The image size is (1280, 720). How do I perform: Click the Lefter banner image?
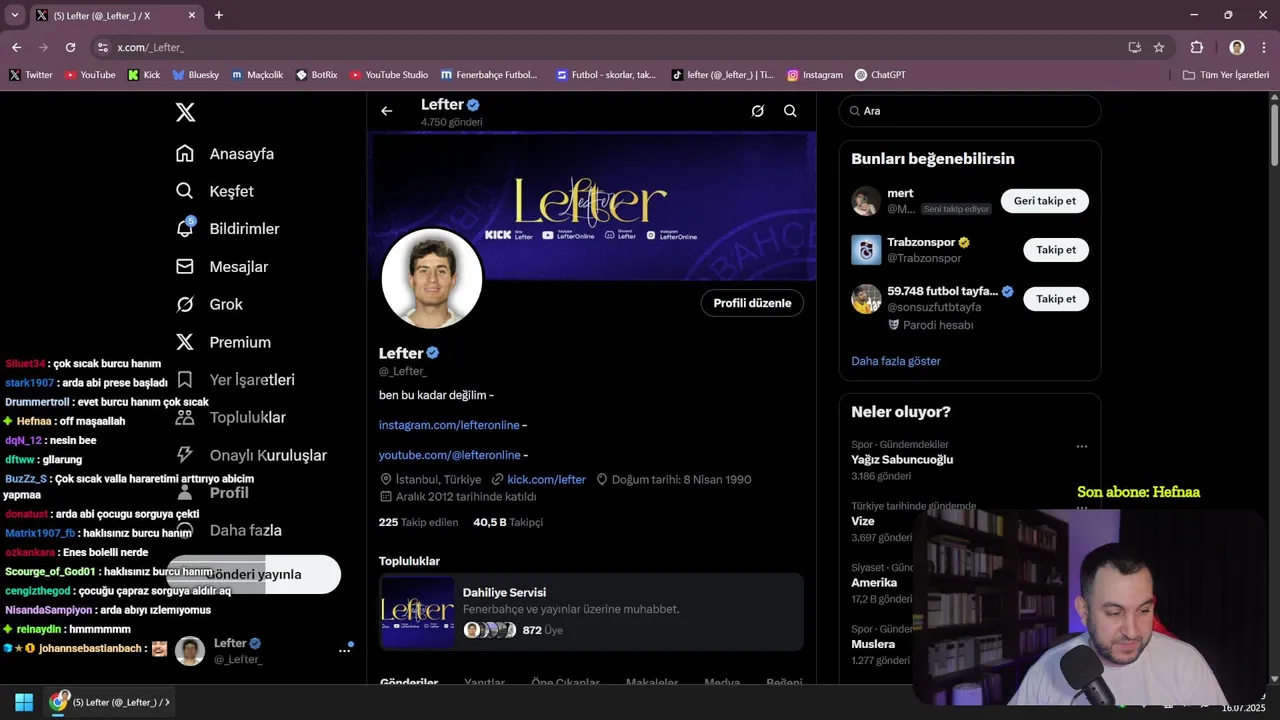coord(592,205)
